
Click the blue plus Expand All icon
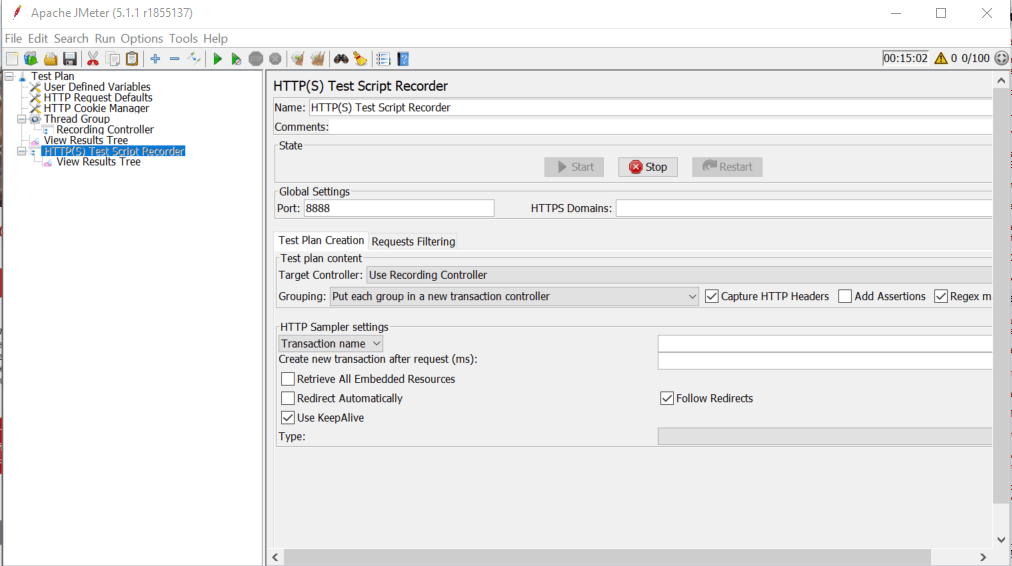[155, 59]
